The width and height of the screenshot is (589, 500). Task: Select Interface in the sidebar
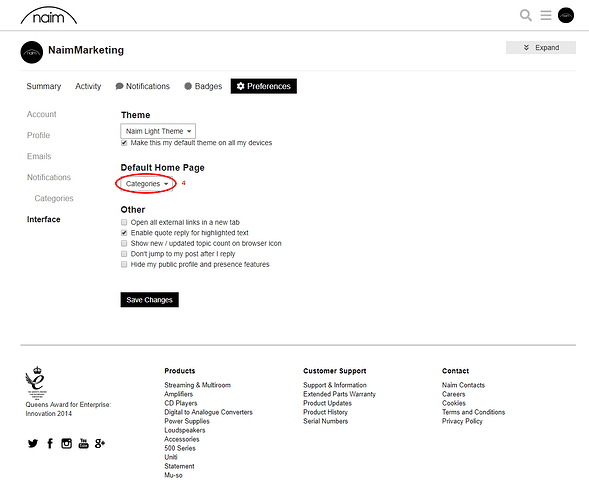tap(44, 219)
